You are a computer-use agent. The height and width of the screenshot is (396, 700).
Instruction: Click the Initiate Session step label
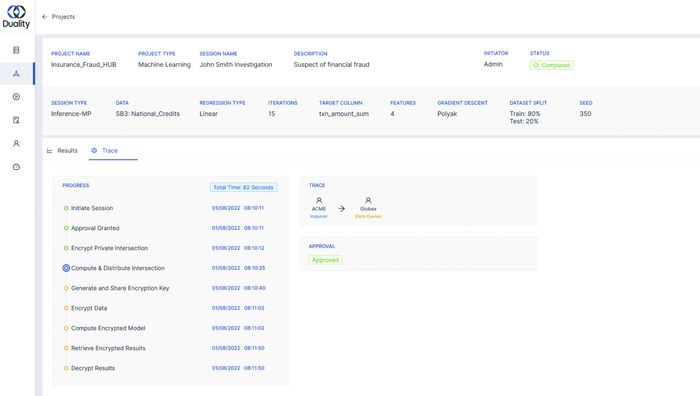pyautogui.click(x=92, y=208)
